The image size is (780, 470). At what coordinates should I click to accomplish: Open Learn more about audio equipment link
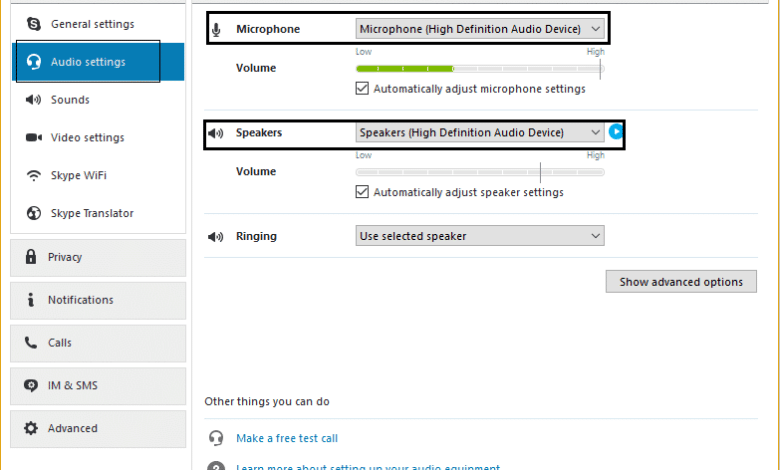[368, 467]
